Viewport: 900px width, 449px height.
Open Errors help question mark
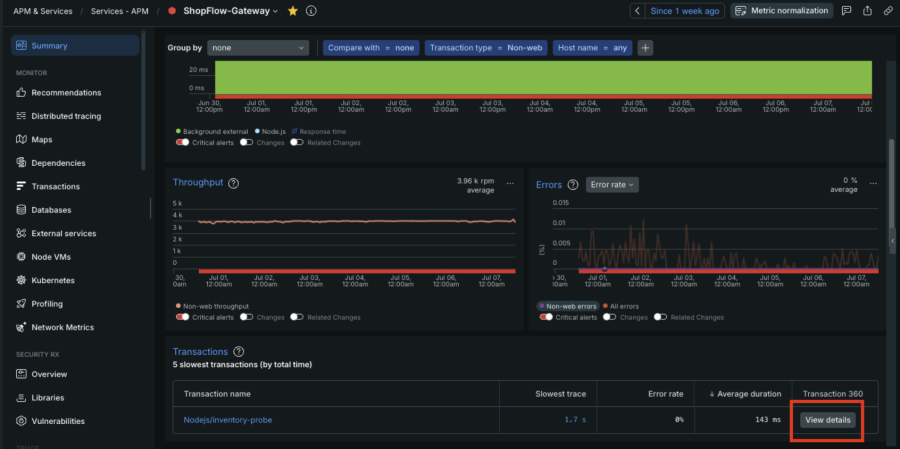(x=573, y=184)
